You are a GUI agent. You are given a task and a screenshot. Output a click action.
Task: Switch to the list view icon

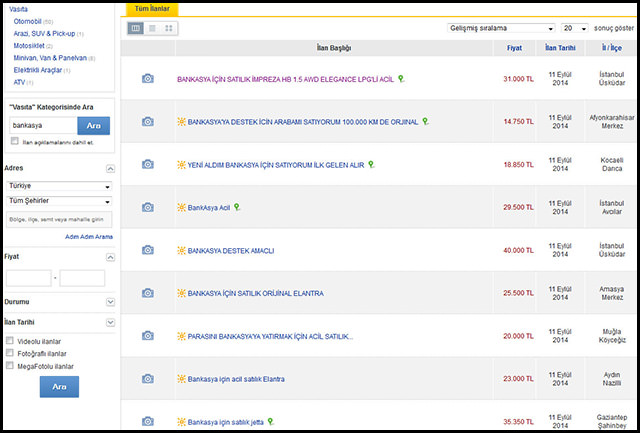coord(152,29)
